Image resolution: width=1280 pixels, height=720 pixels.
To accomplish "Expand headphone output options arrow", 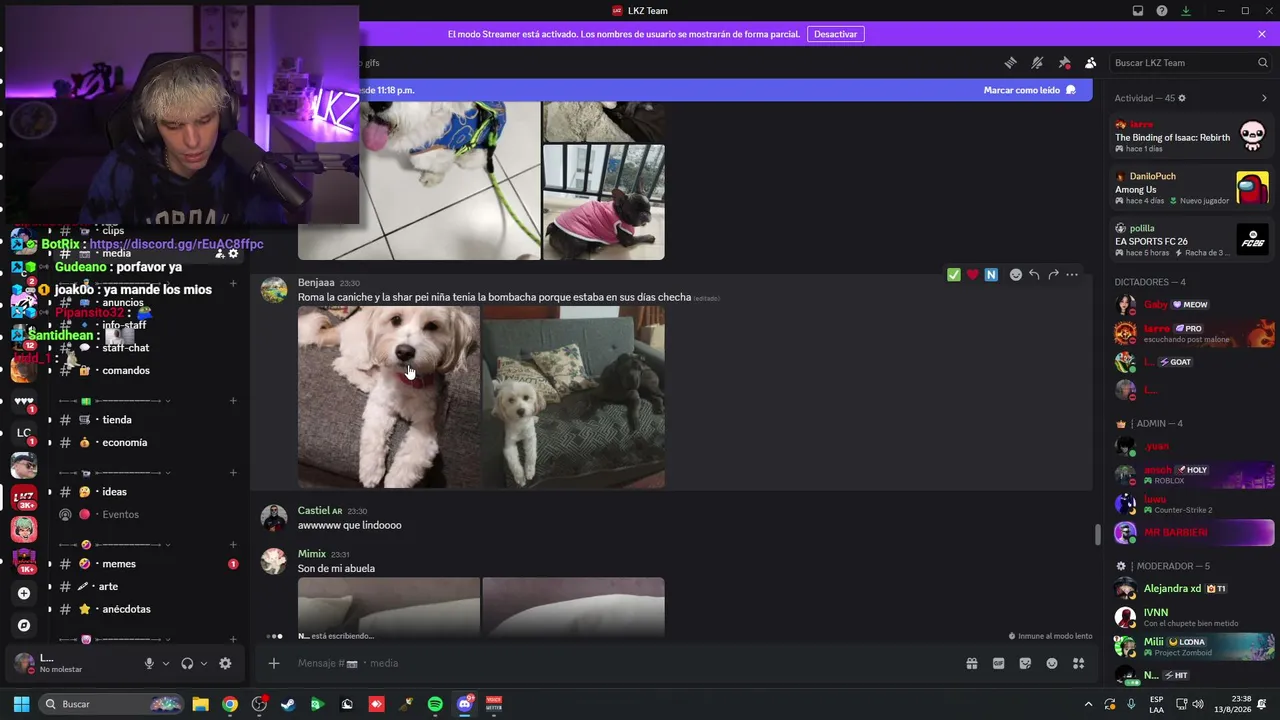I will [x=204, y=663].
